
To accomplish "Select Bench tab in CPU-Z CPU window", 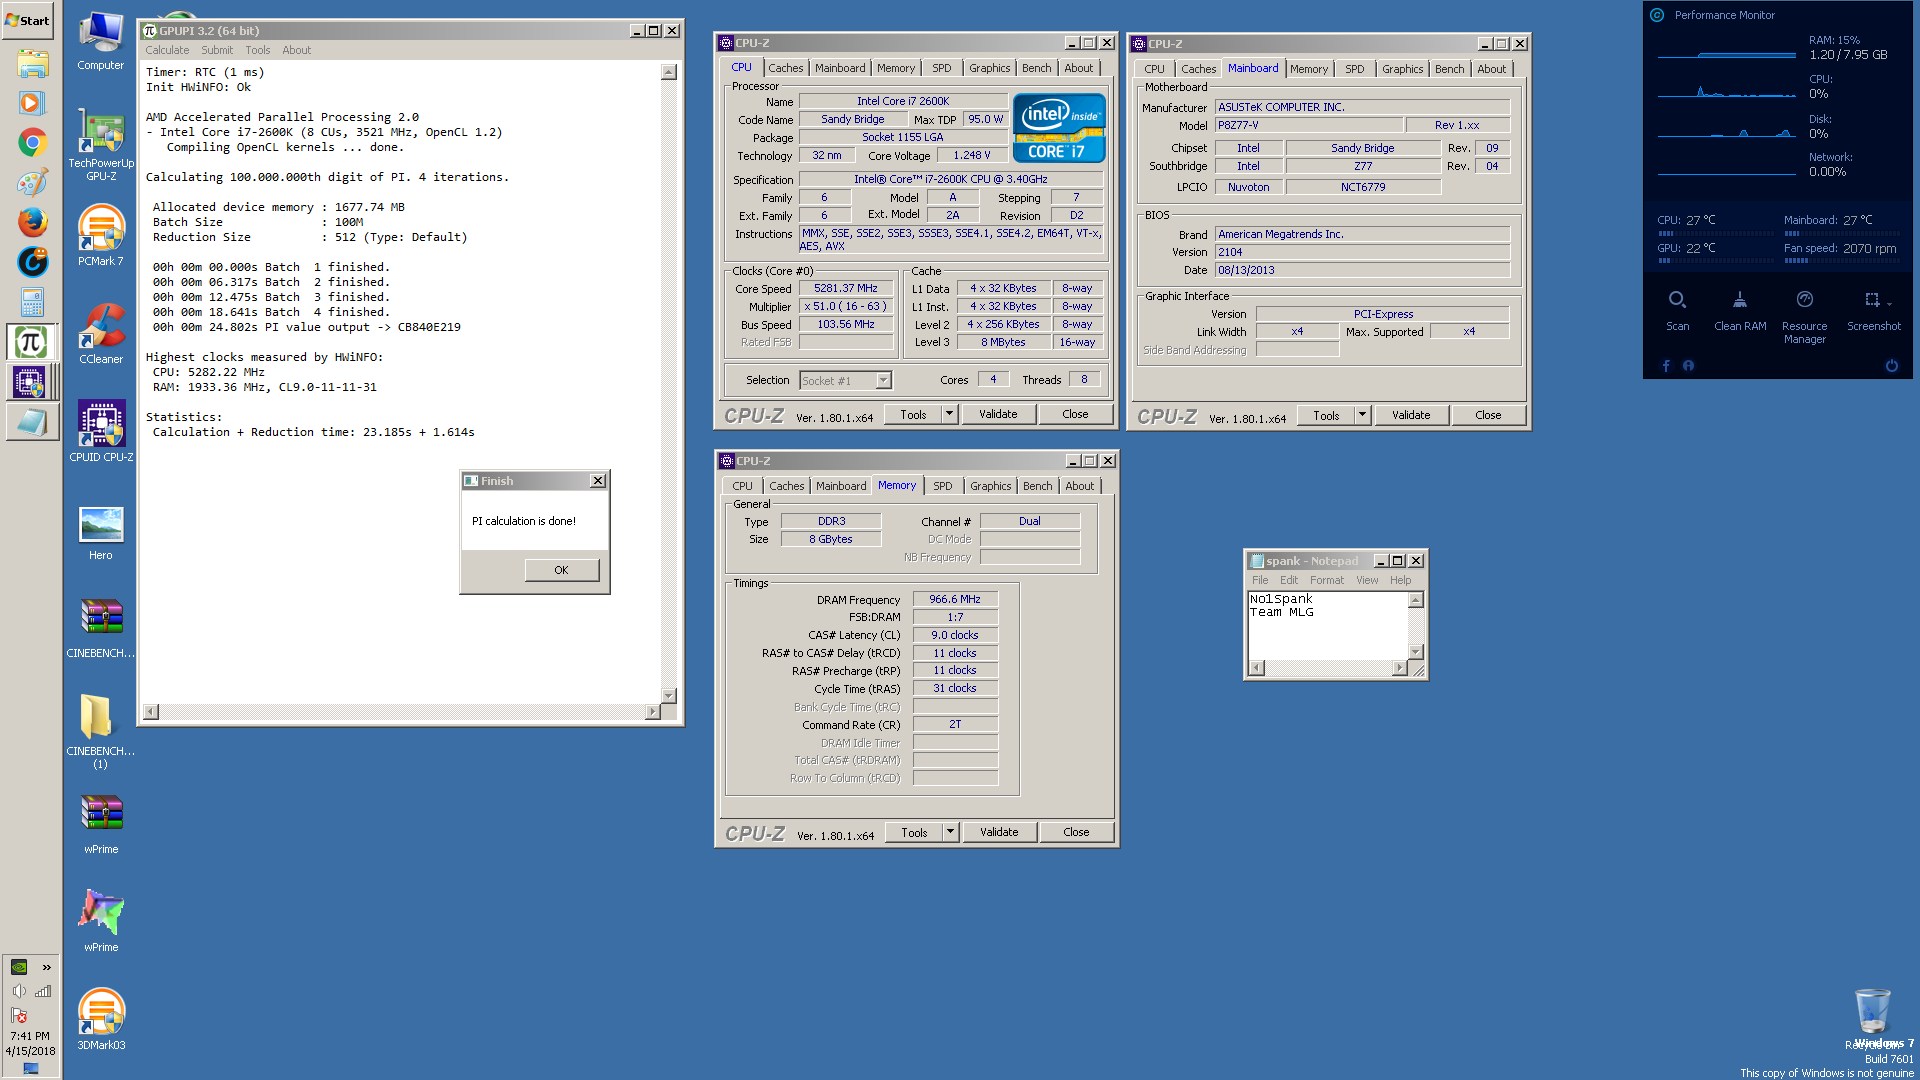I will (x=1036, y=68).
